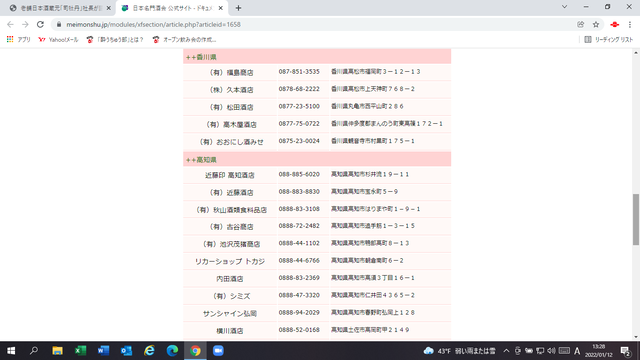Open the Apps bookmark shortcut
Screen dimensions: 640x360
pyautogui.click(x=18, y=40)
